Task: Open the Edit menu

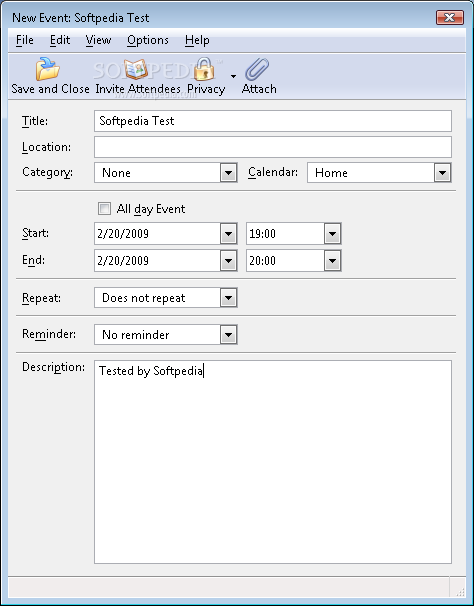Action: 60,40
